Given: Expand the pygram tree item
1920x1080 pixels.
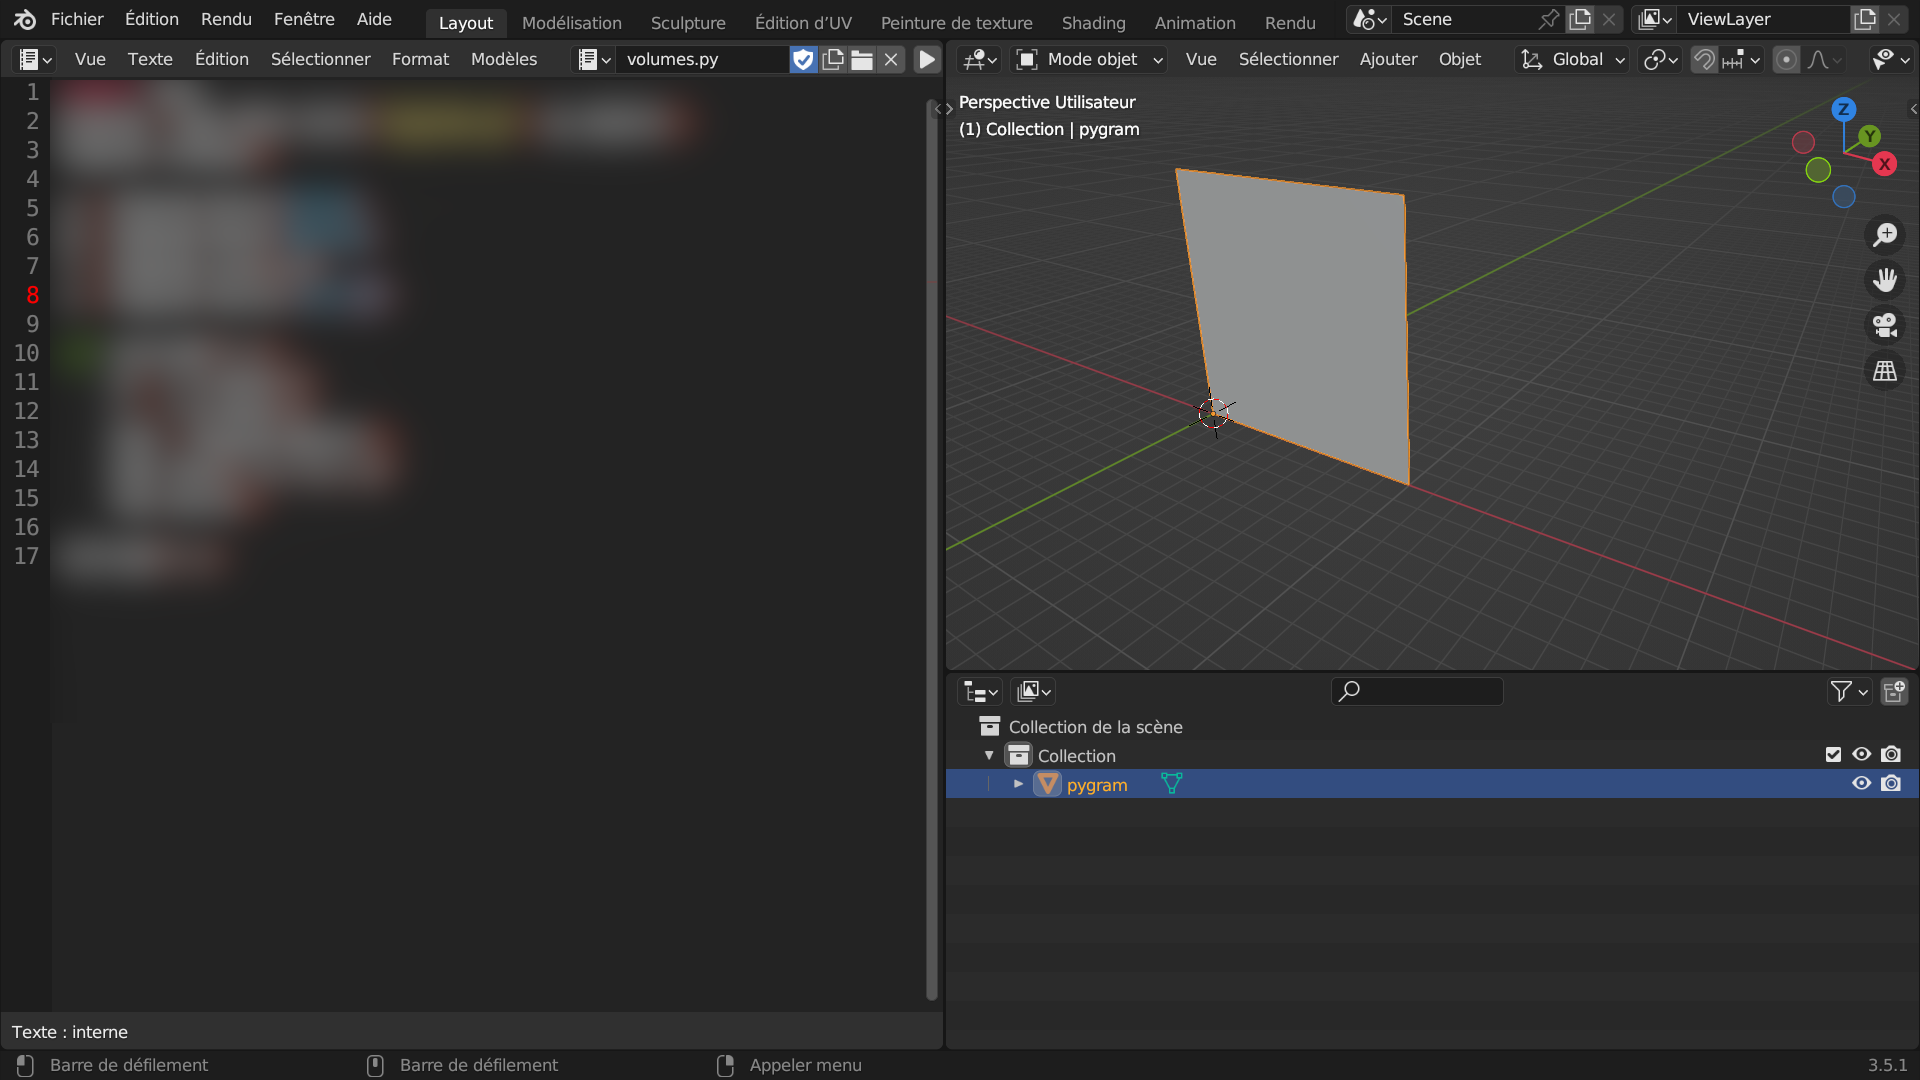Looking at the screenshot, I should 1018,784.
